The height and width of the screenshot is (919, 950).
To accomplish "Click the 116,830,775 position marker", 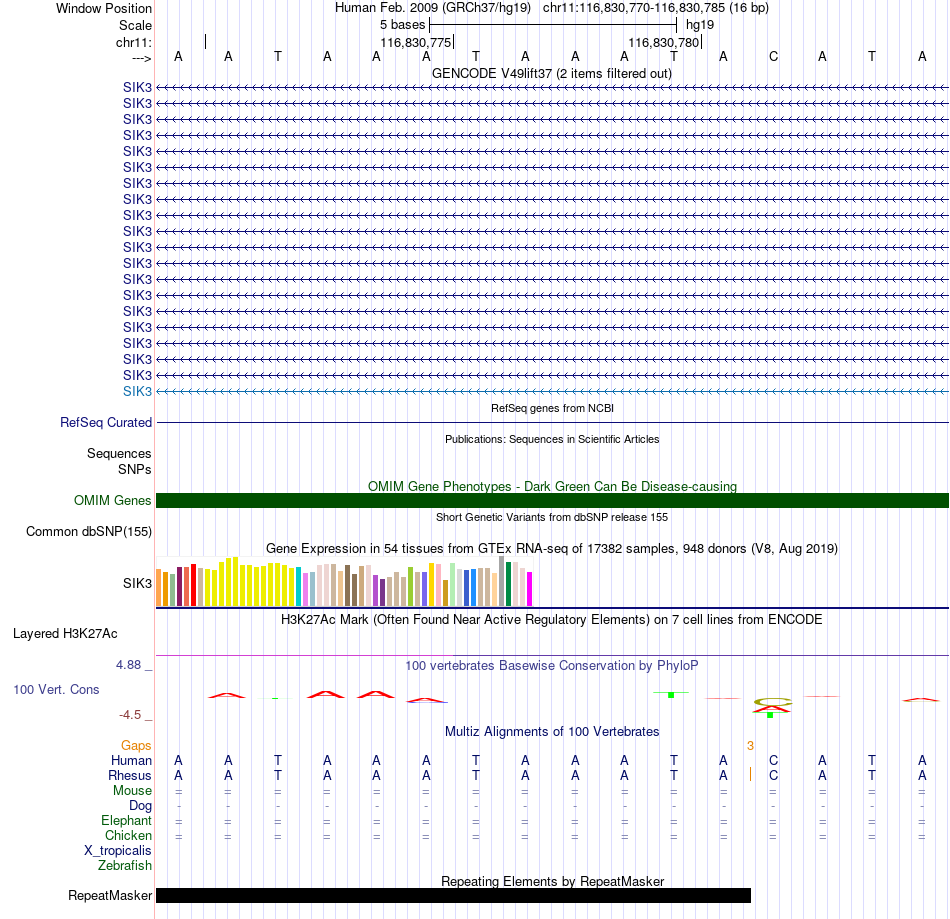I will tap(416, 42).
